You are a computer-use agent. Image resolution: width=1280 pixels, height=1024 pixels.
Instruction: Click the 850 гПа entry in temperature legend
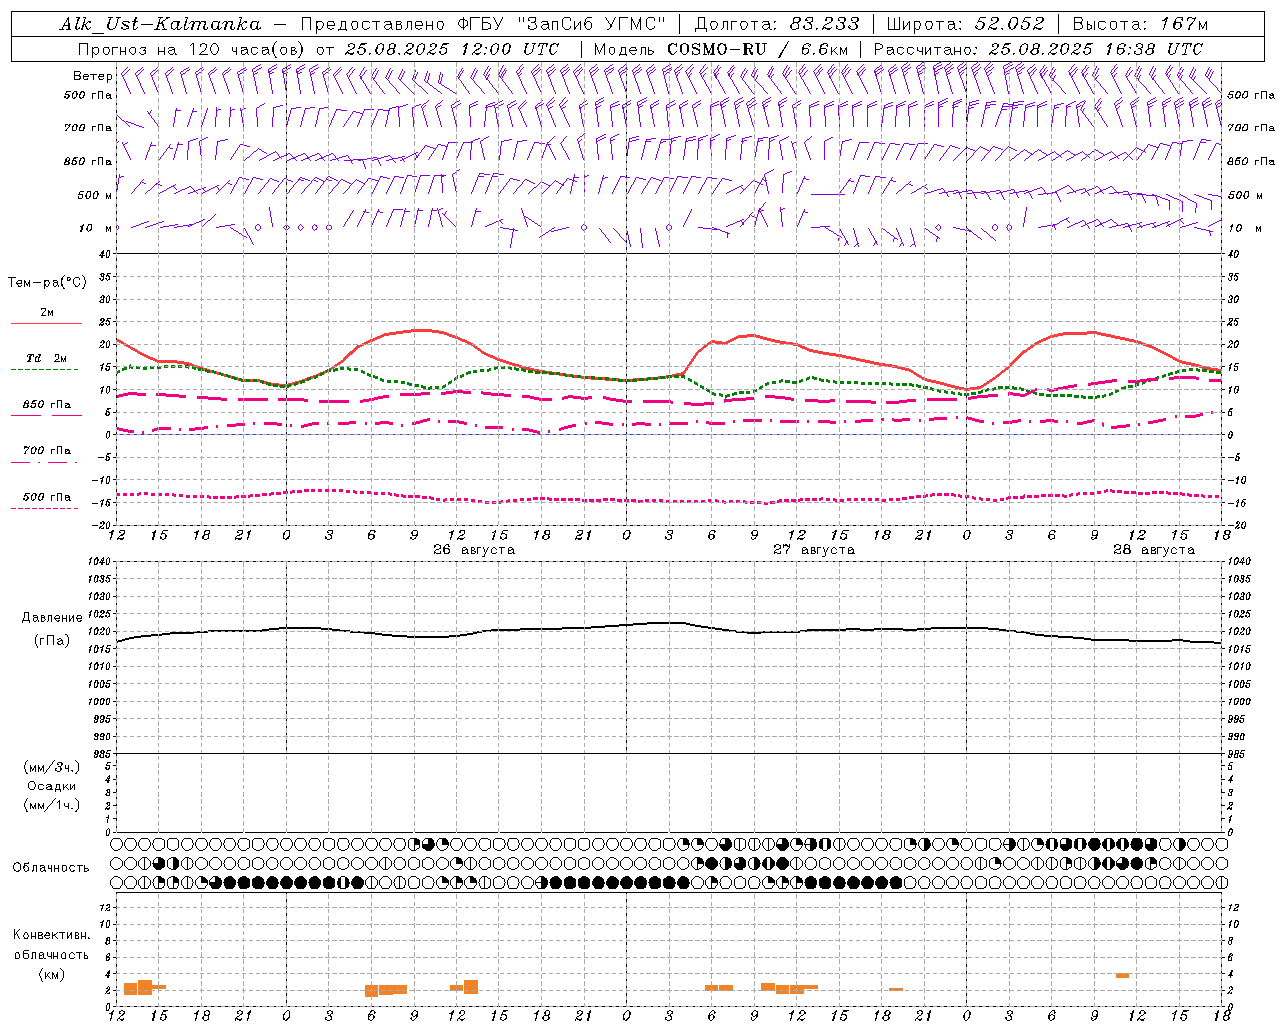click(x=47, y=405)
